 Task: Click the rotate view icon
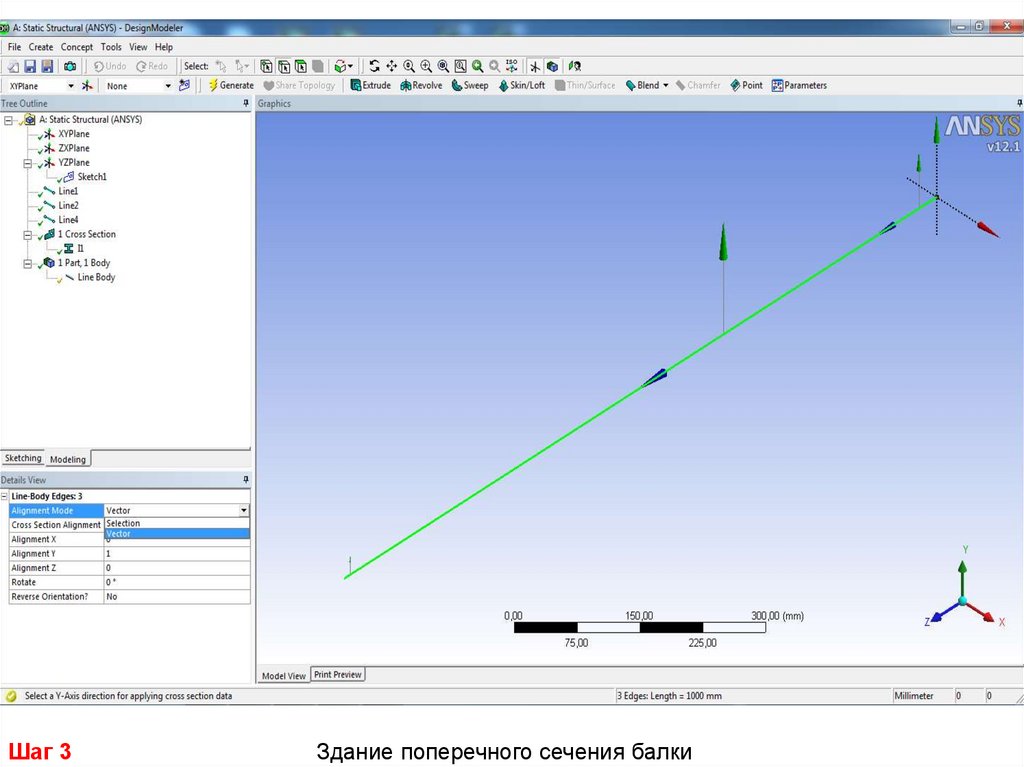[374, 66]
